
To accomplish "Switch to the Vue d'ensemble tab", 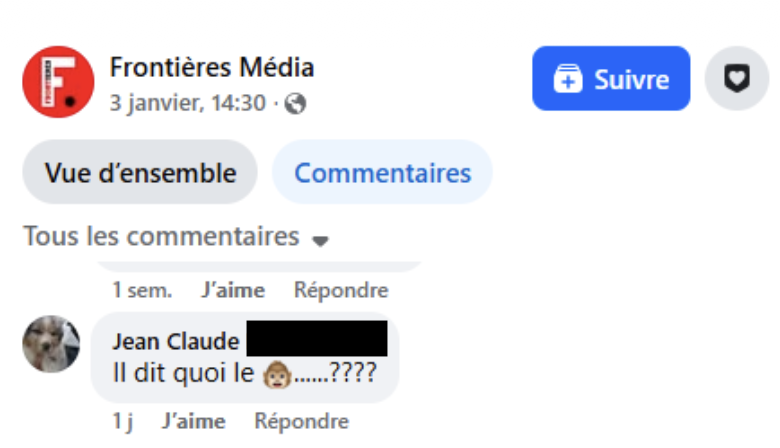I will click(140, 173).
